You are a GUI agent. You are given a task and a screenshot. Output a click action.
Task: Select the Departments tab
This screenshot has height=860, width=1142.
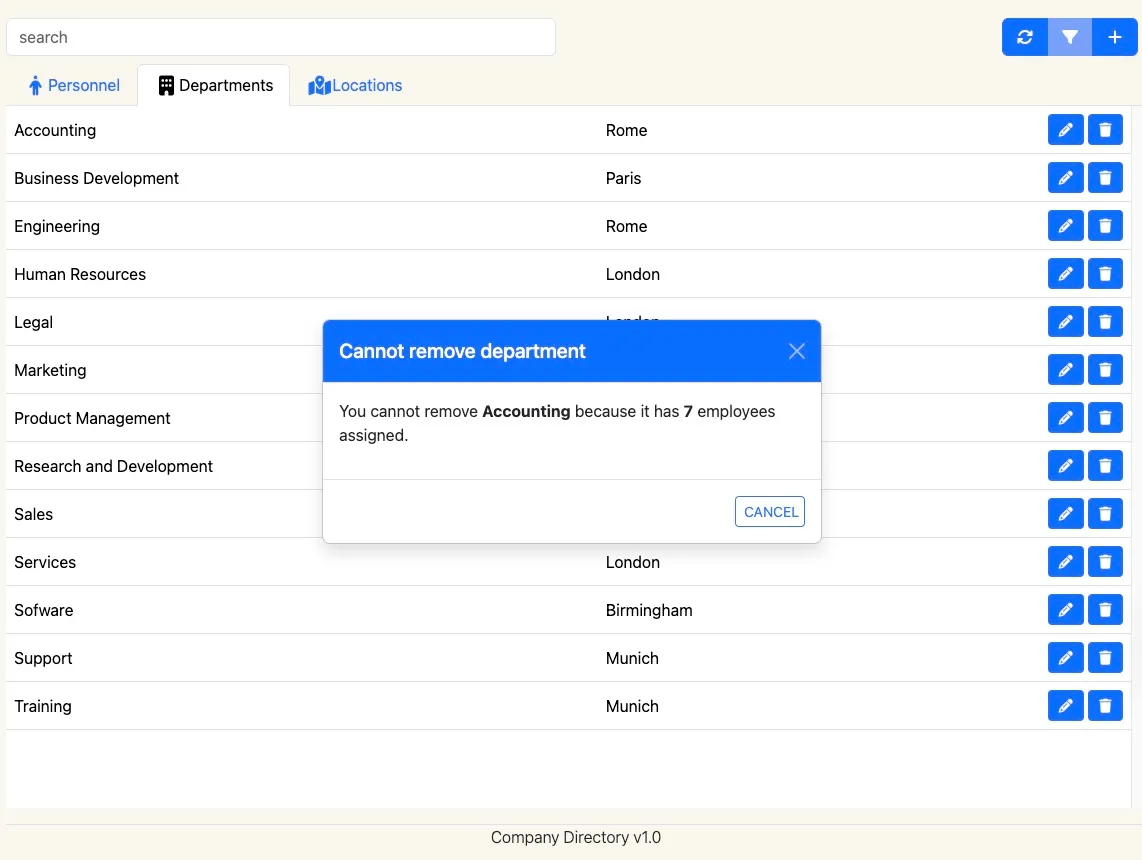click(215, 86)
